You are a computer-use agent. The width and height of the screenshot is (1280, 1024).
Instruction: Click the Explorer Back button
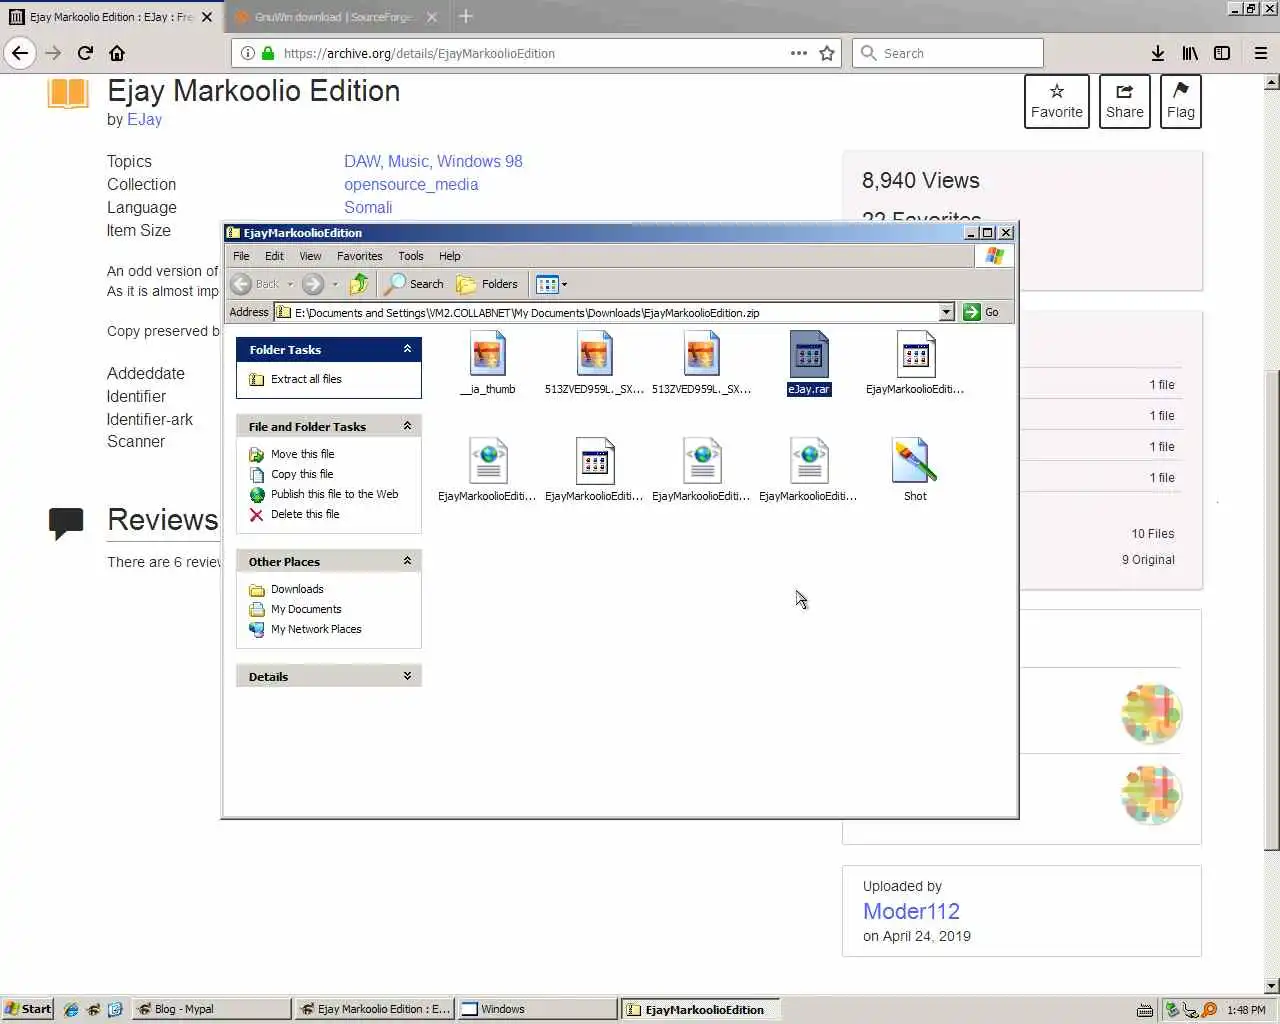[255, 284]
